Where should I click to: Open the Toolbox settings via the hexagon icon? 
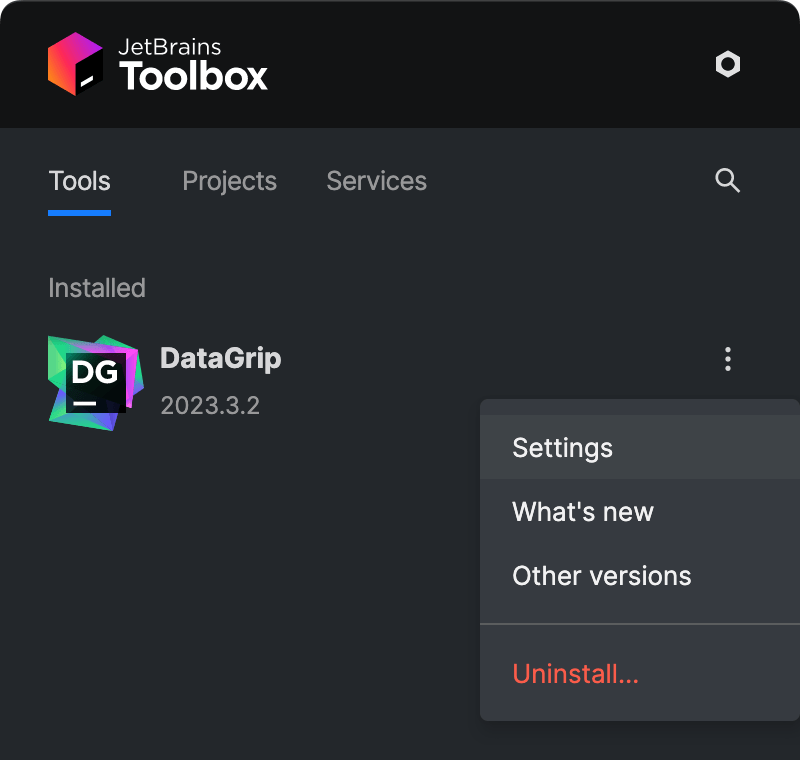click(x=727, y=64)
